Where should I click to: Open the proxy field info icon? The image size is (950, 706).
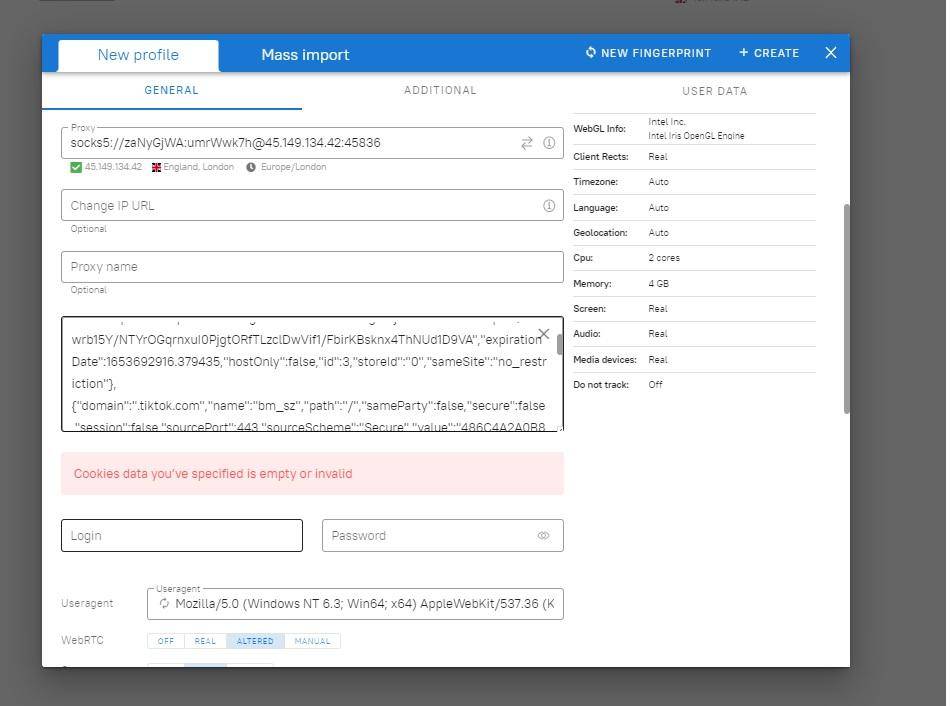coord(549,143)
